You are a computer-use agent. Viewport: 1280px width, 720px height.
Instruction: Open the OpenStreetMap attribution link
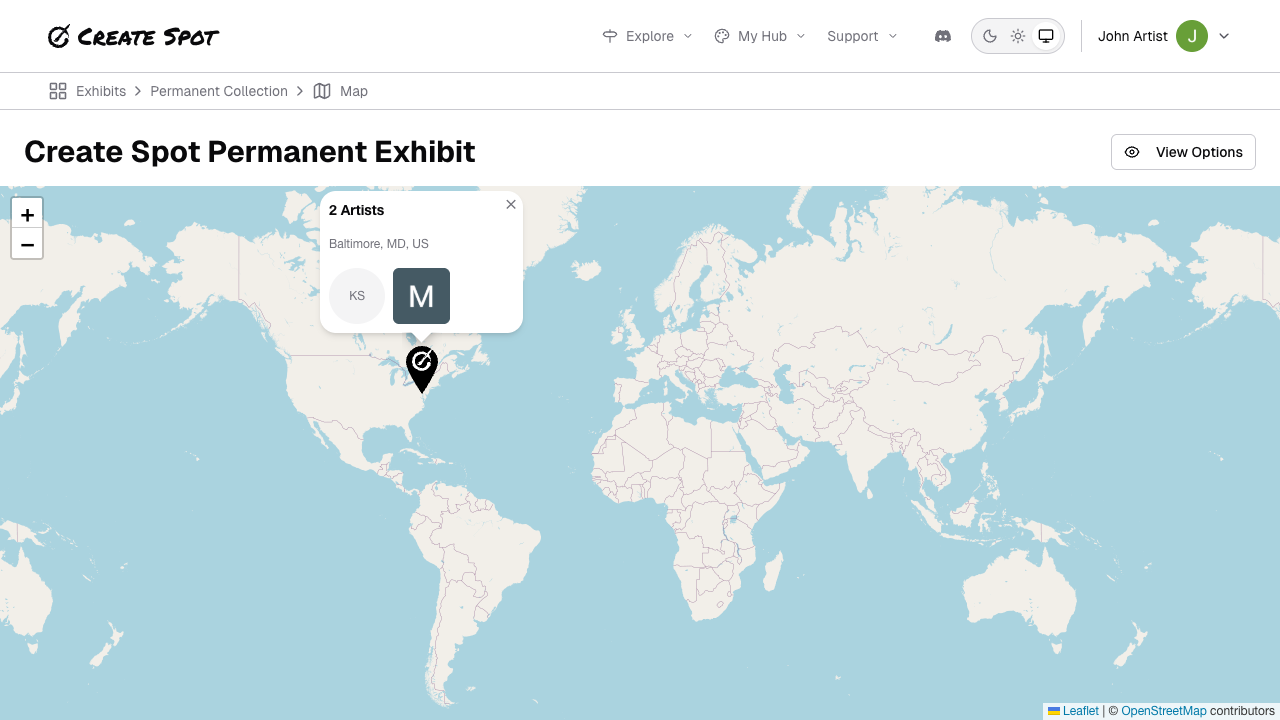tap(1164, 710)
